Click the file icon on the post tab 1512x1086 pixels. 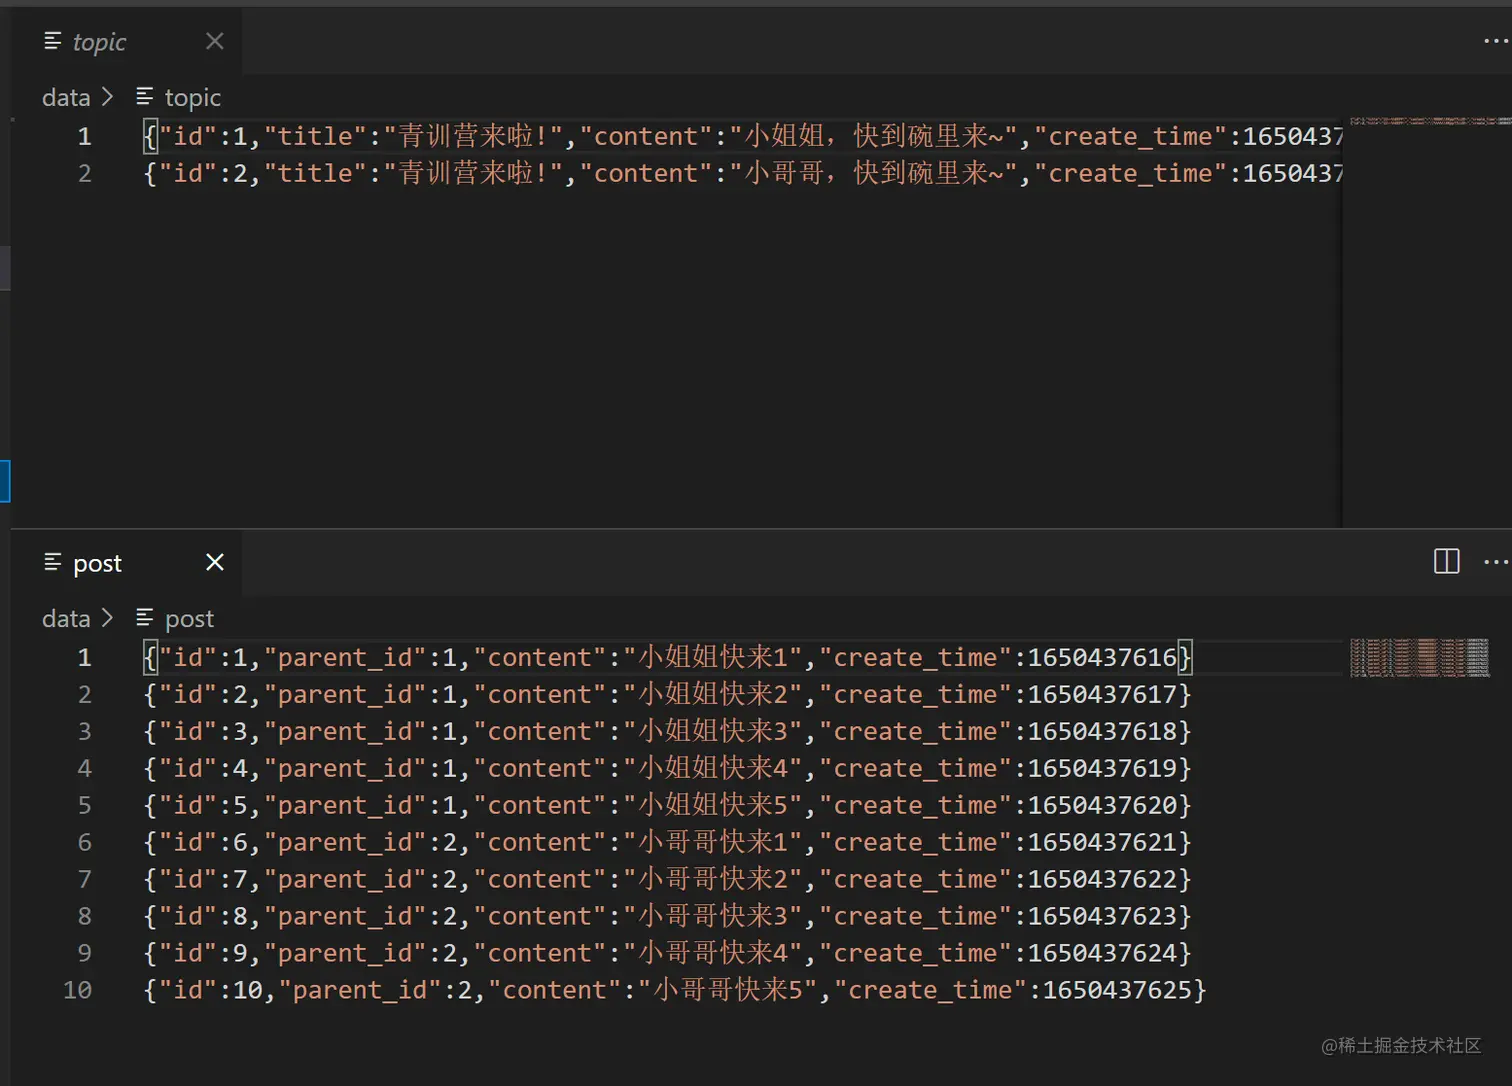click(53, 563)
